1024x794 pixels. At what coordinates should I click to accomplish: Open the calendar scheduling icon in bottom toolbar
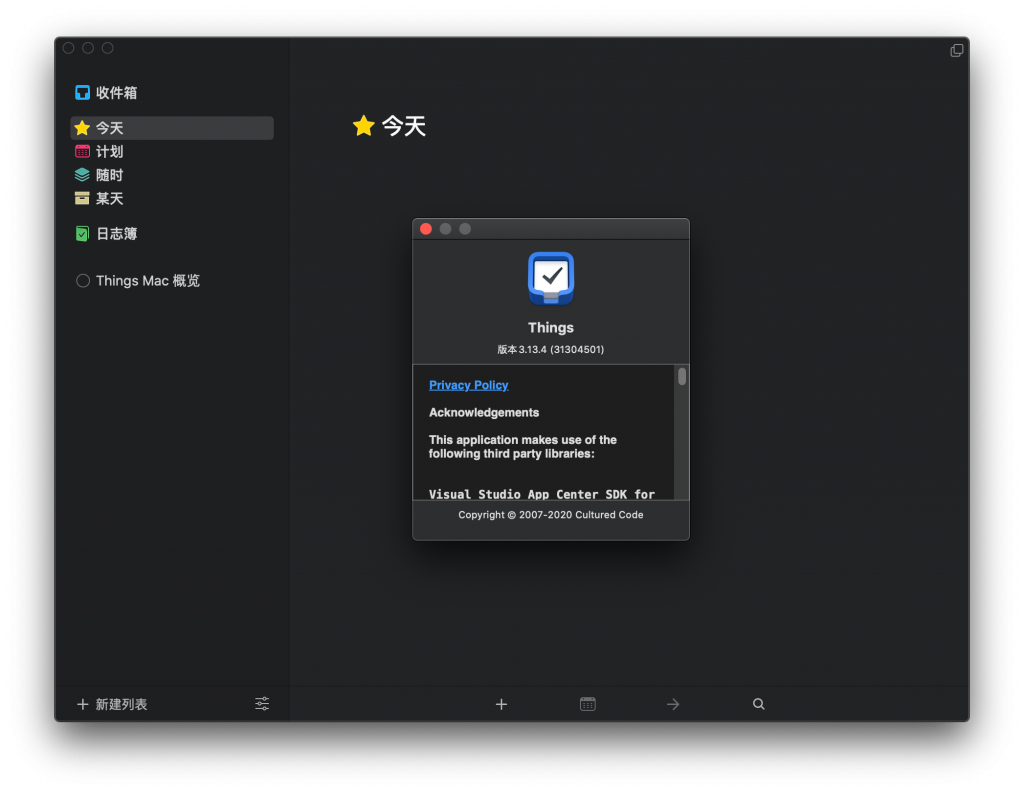click(x=588, y=704)
